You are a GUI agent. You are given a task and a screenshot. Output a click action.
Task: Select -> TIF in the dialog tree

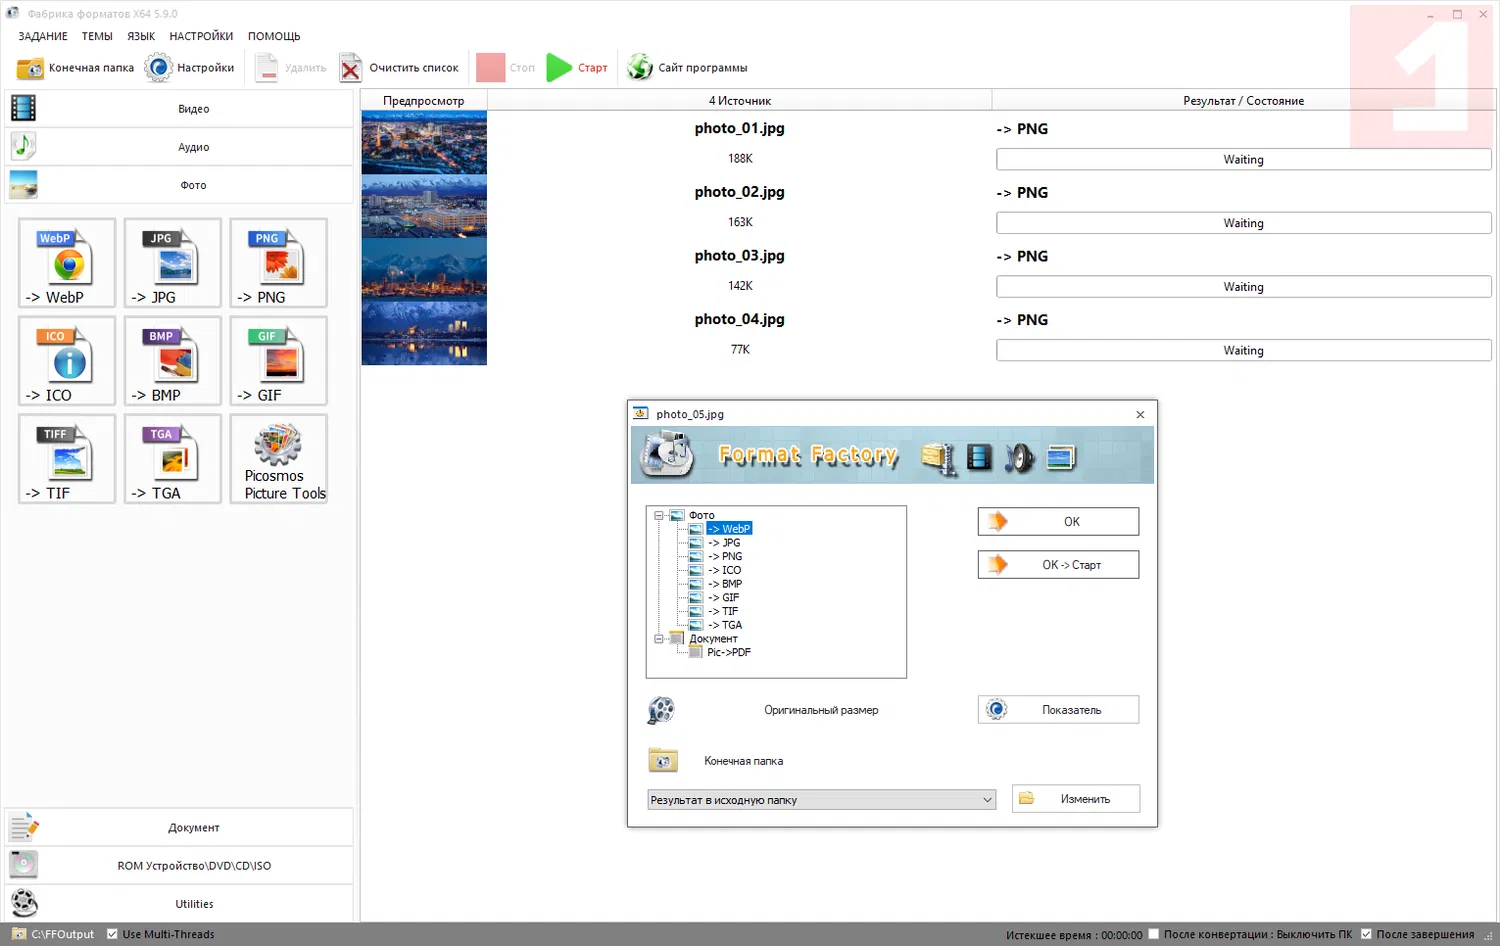pos(724,611)
